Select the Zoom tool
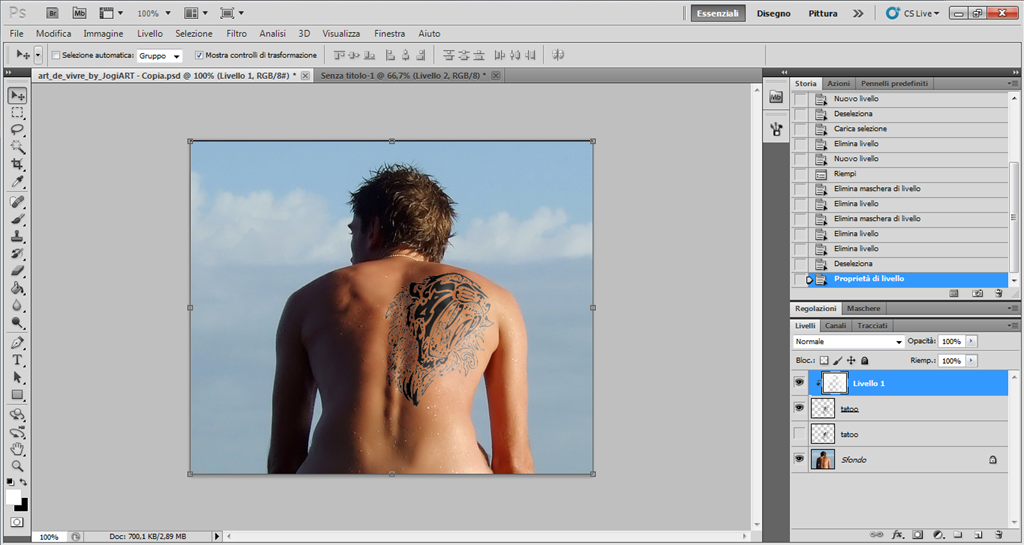The image size is (1024, 545). 18,465
